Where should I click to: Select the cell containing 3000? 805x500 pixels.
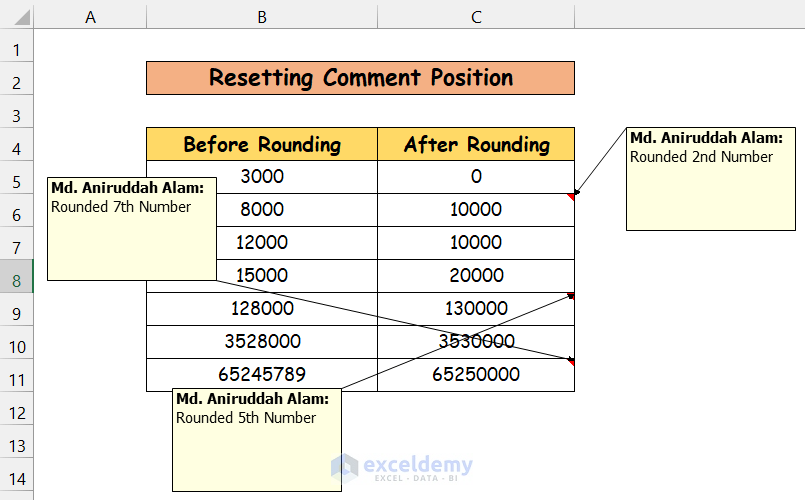point(262,177)
